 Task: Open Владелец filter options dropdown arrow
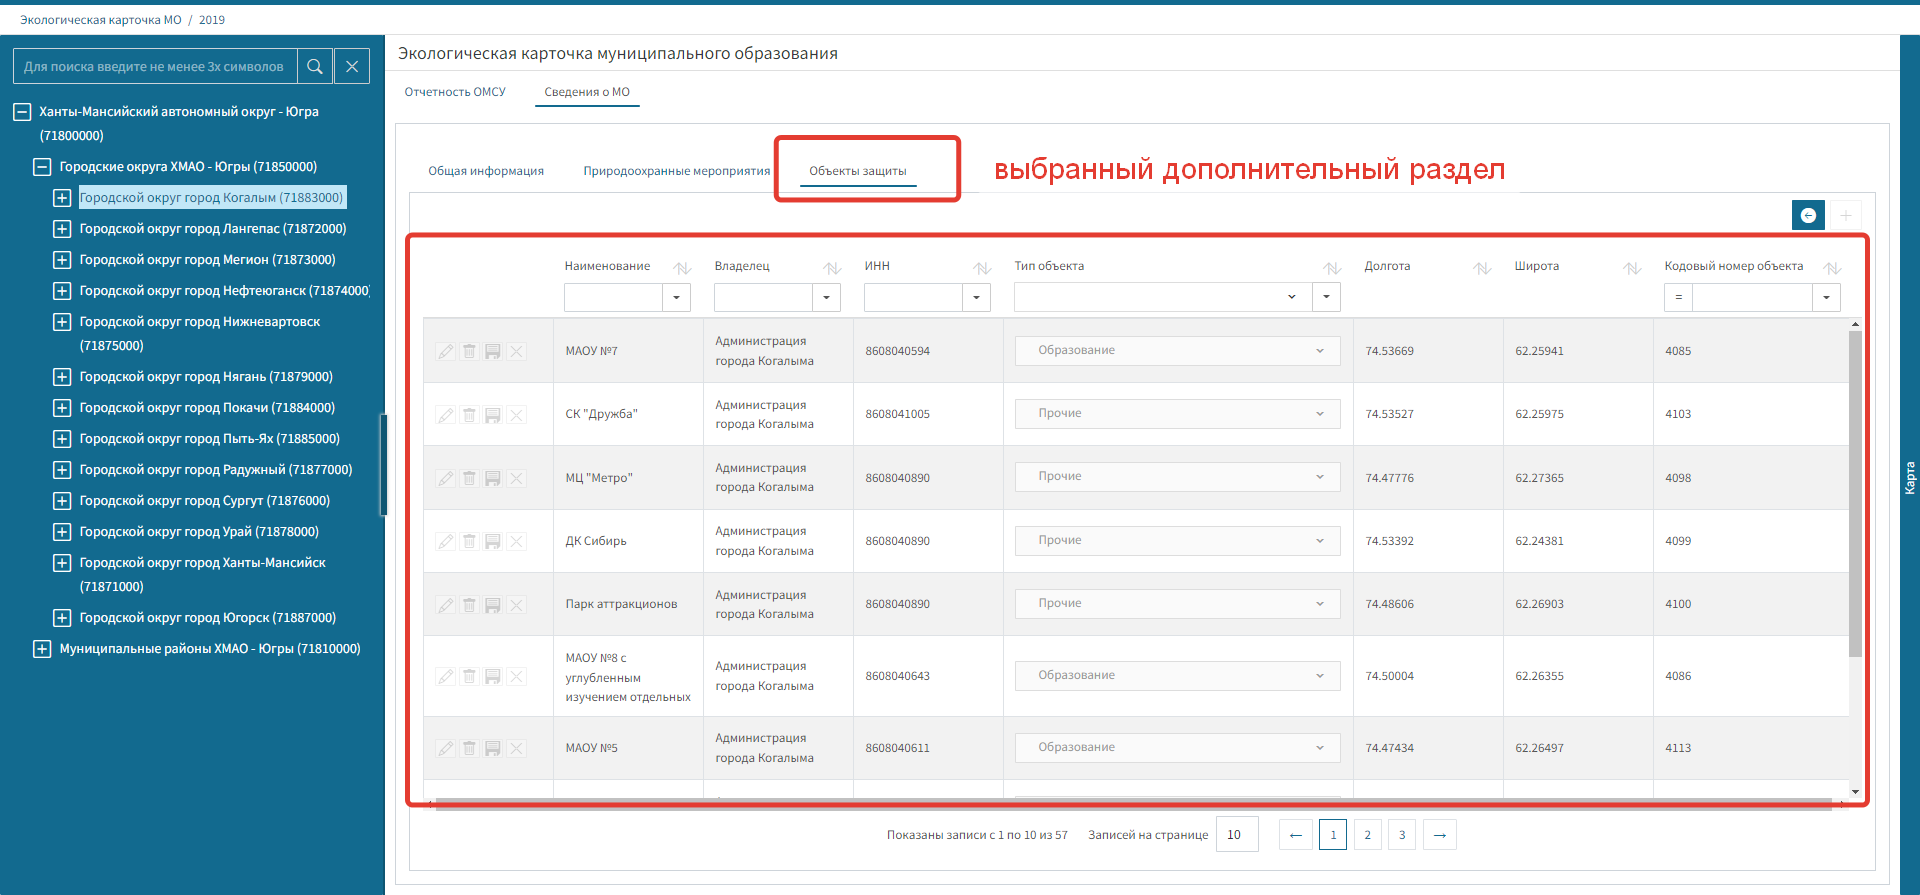pos(826,297)
